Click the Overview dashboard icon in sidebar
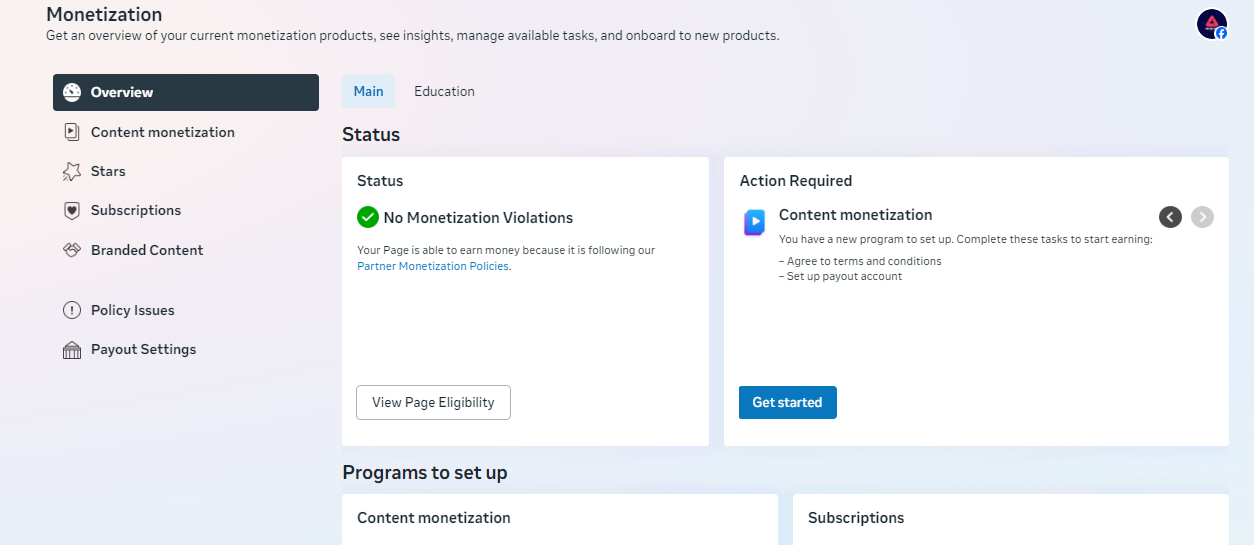The height and width of the screenshot is (545, 1254). pyautogui.click(x=72, y=92)
